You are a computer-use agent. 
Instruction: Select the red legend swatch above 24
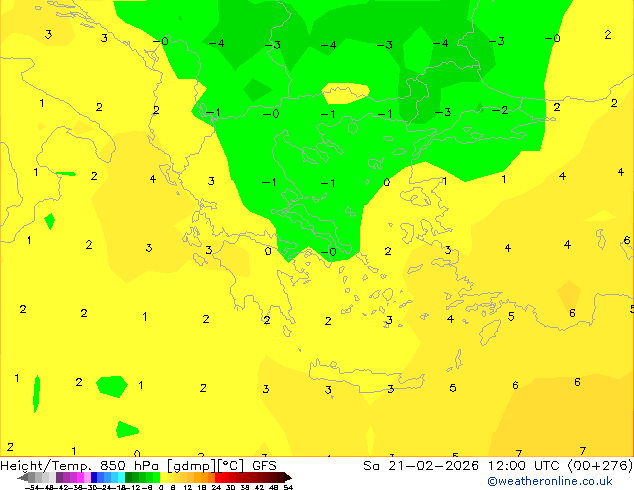[218, 477]
